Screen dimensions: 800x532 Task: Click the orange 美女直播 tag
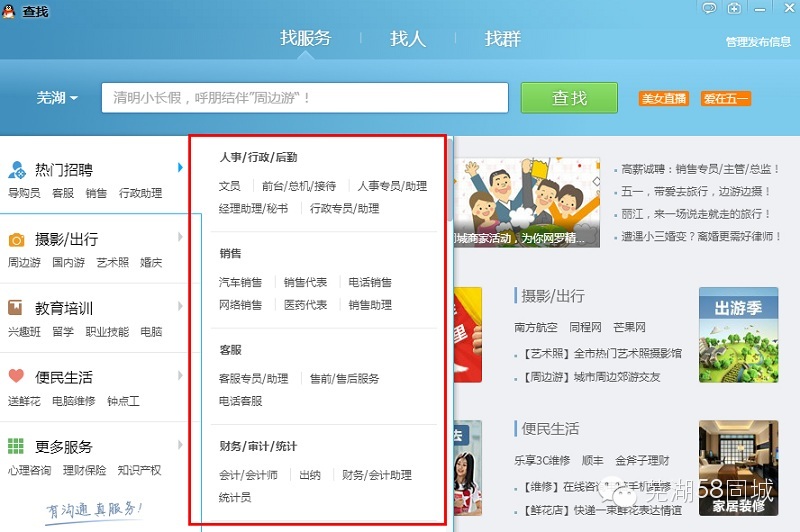(664, 99)
